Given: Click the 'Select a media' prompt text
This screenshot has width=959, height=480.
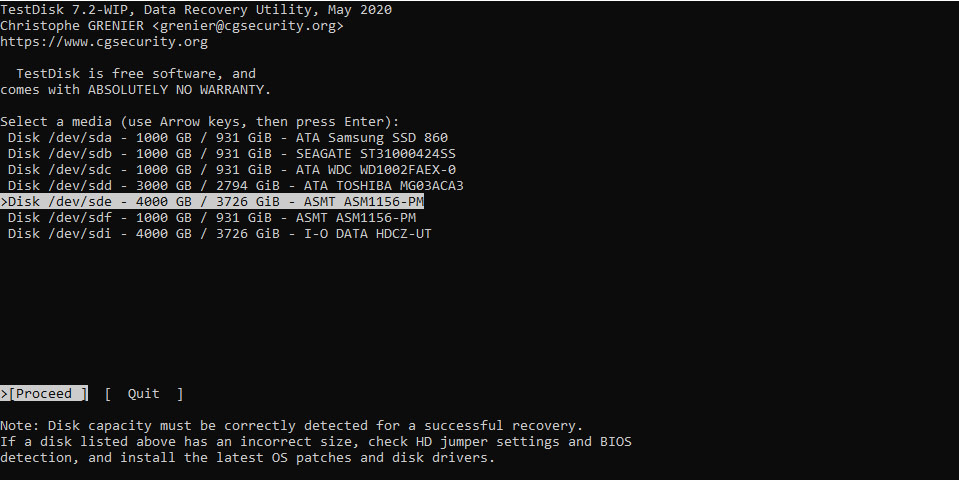Looking at the screenshot, I should tap(199, 122).
